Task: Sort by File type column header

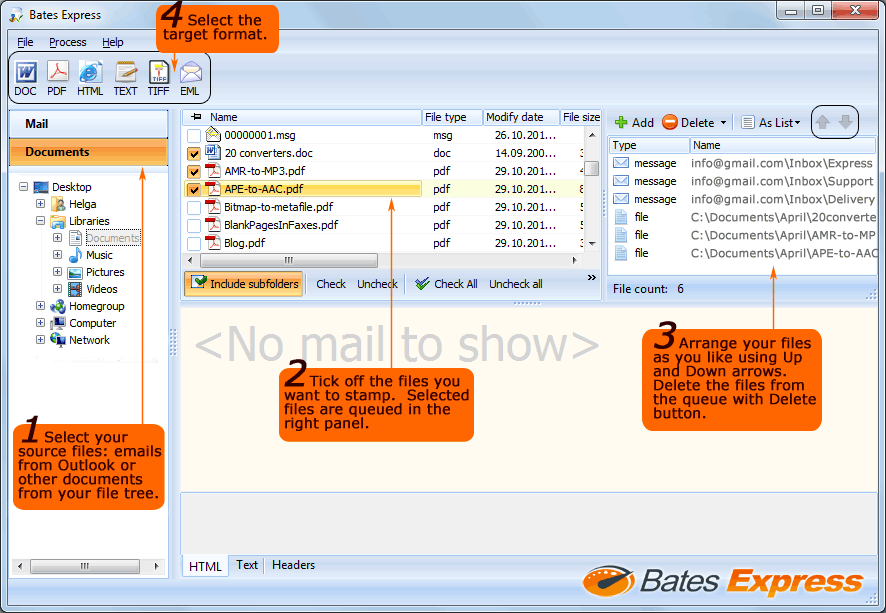Action: [x=451, y=117]
